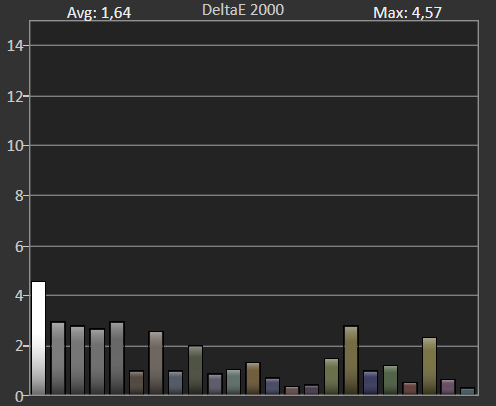The image size is (496, 406).
Task: Select the khaki-yellow bar reaching about 2.3
Action: 429,366
